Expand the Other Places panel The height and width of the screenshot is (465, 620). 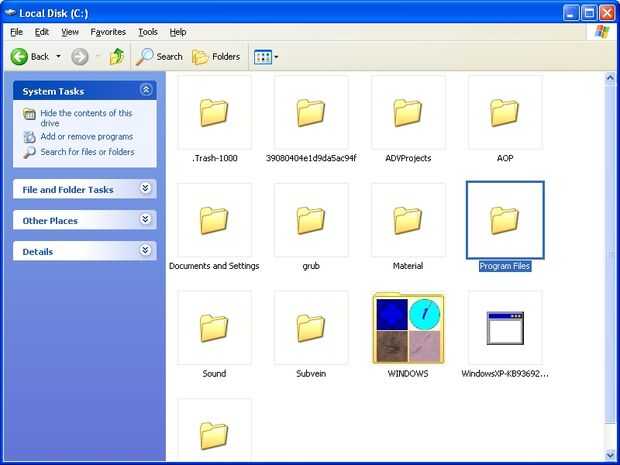146,219
